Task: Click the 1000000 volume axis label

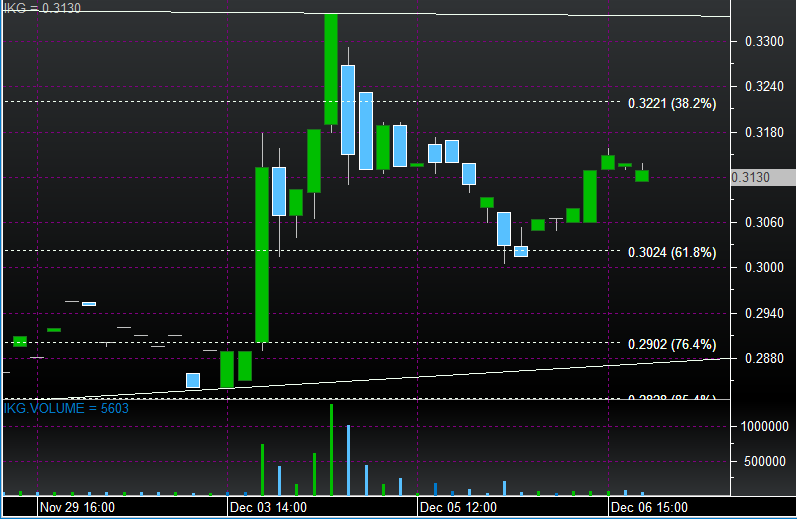Action: point(760,426)
